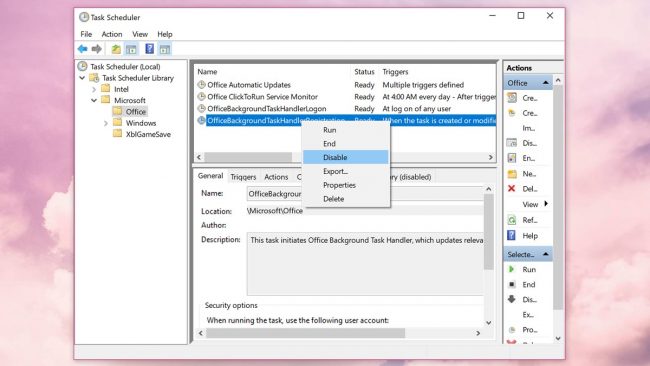Image resolution: width=650 pixels, height=366 pixels.
Task: Choose Properties from the context menu
Action: pyautogui.click(x=346, y=185)
